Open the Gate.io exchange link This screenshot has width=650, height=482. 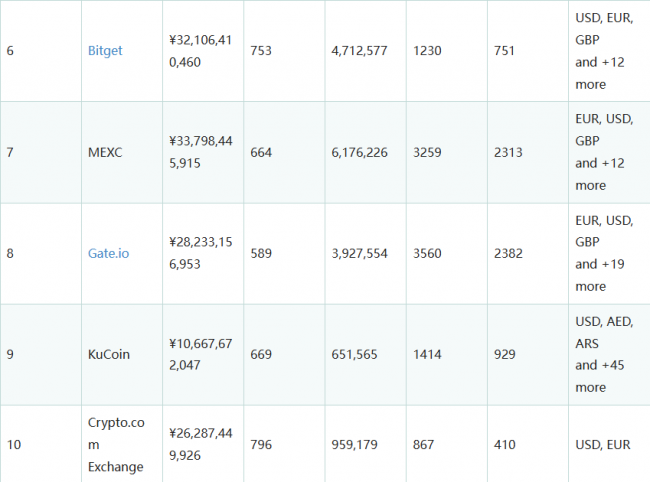(108, 253)
